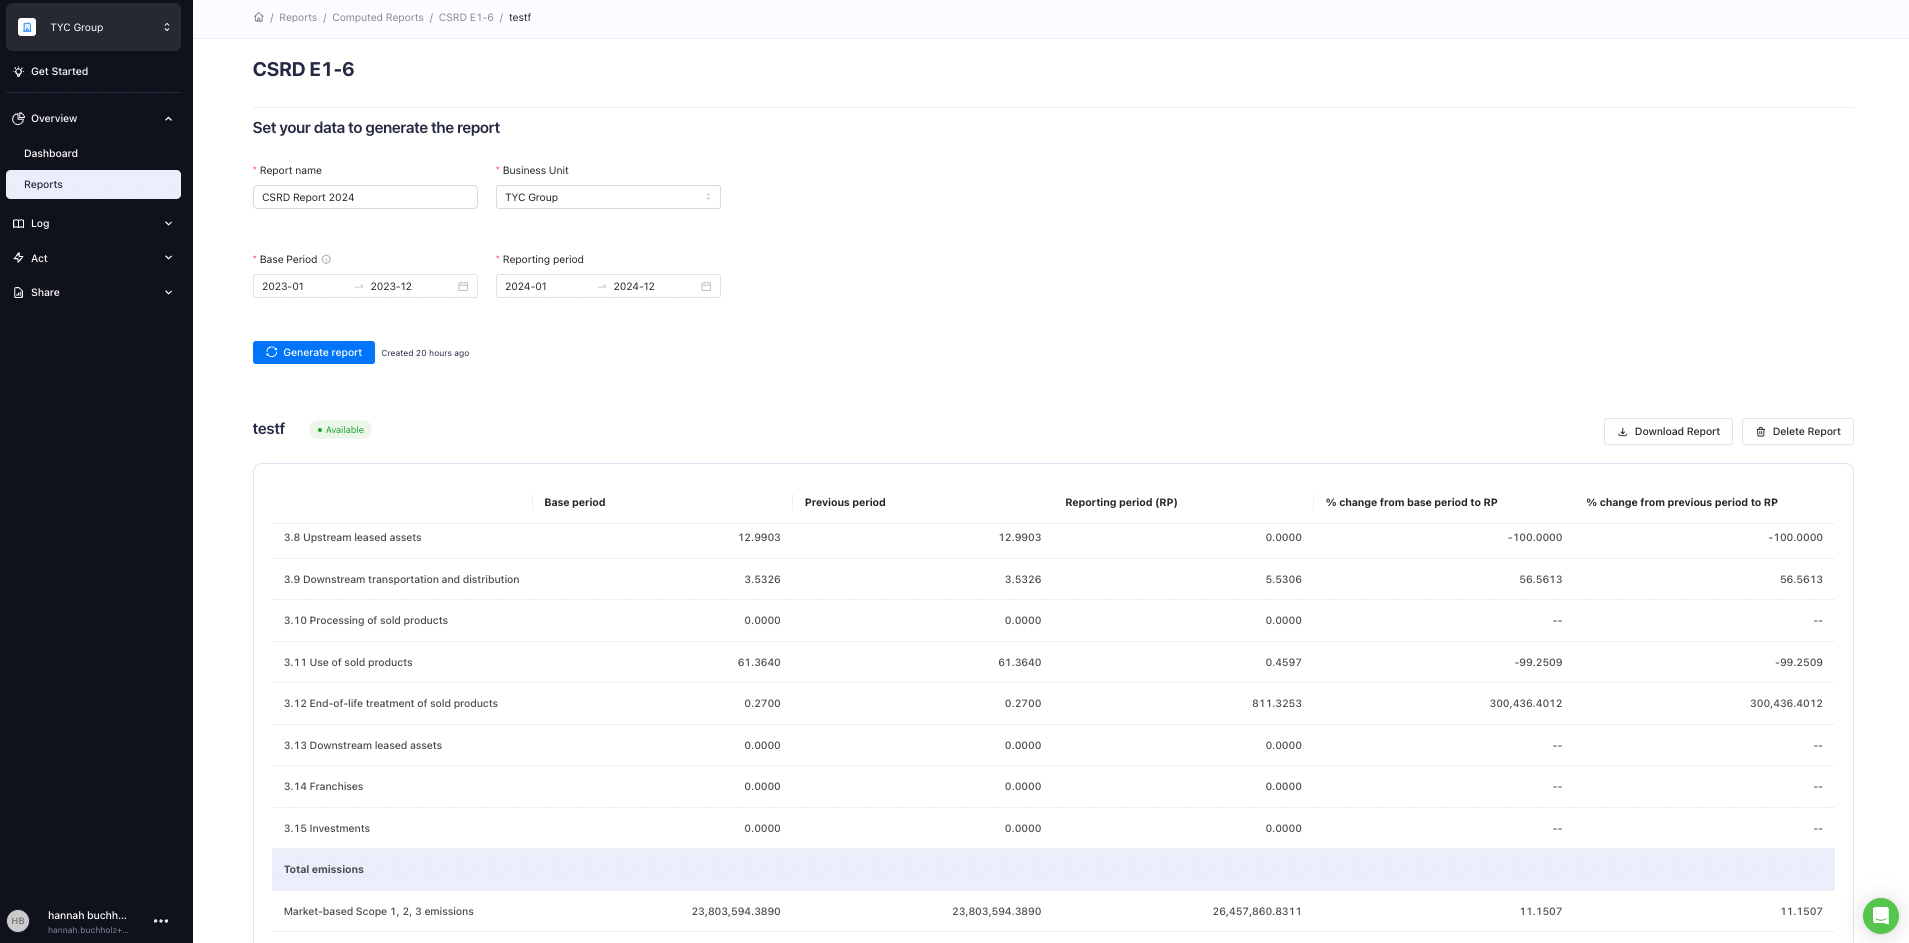Open the TYC Group organization switcher
Viewport: 1909px width, 943px height.
click(93, 27)
